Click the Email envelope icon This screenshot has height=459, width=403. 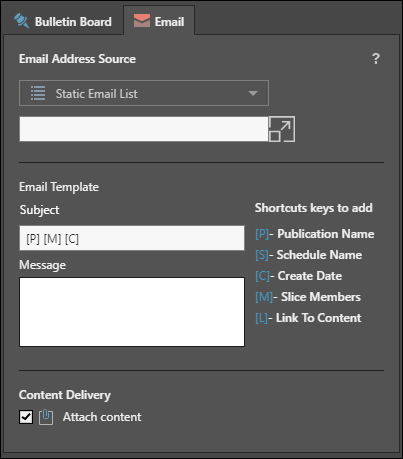pyautogui.click(x=142, y=21)
